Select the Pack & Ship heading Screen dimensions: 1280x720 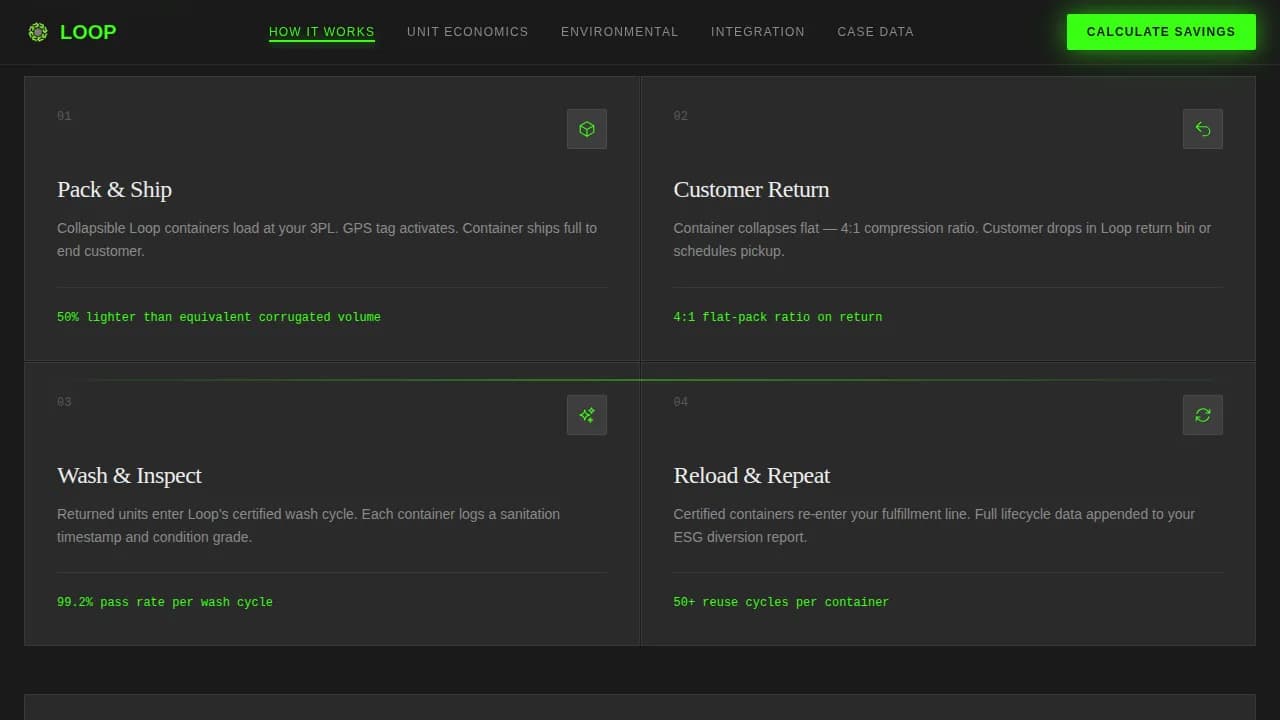coord(114,190)
